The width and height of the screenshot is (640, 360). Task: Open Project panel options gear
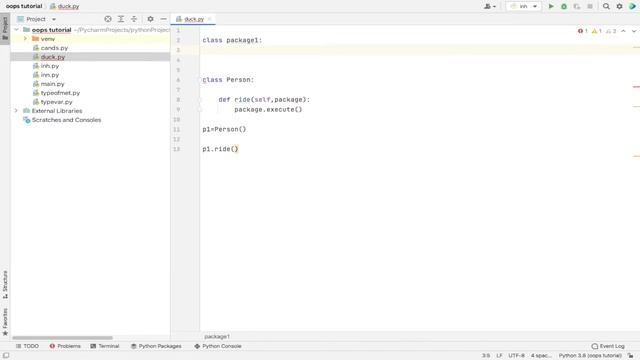150,19
